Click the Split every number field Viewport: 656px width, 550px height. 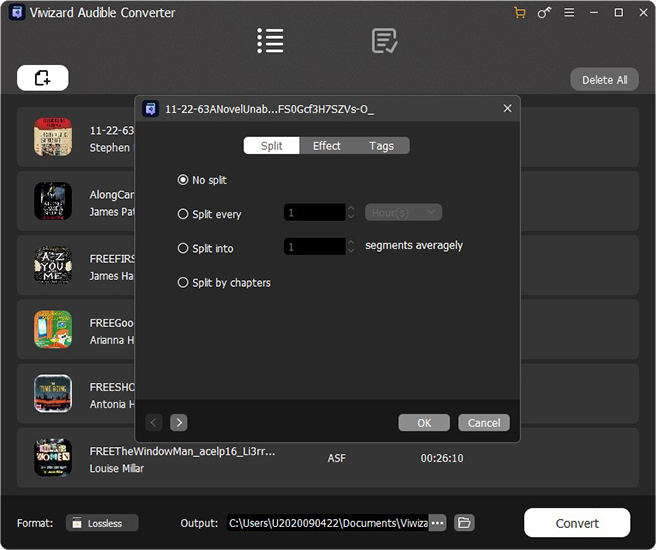point(315,212)
